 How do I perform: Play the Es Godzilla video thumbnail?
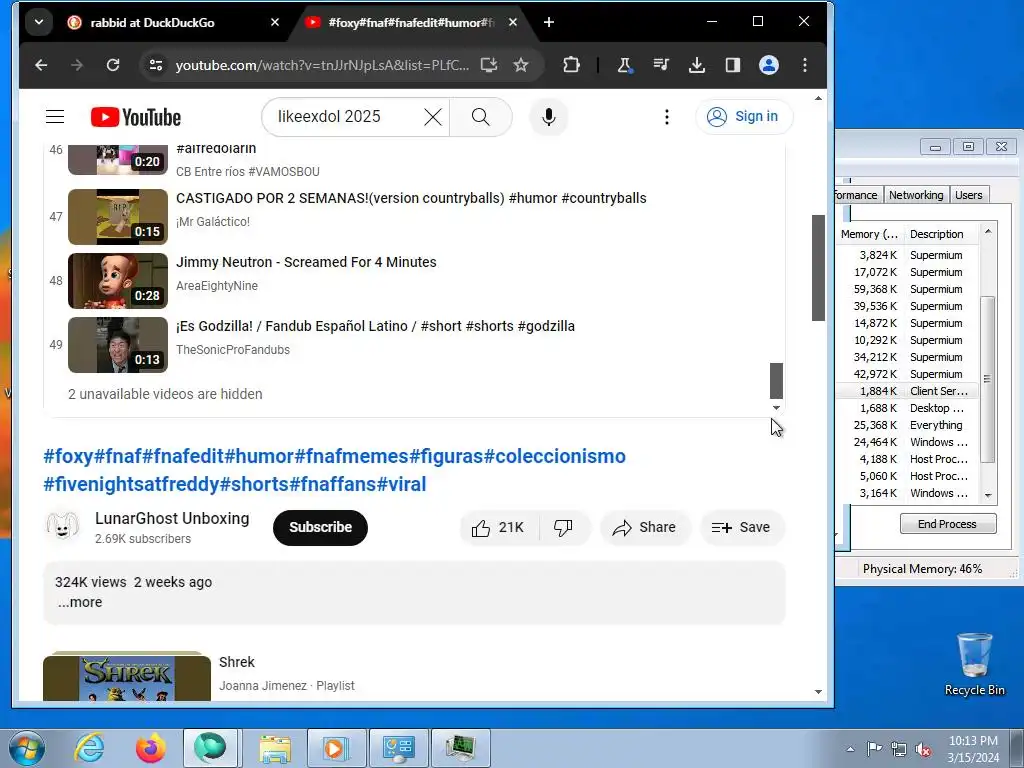click(x=118, y=345)
